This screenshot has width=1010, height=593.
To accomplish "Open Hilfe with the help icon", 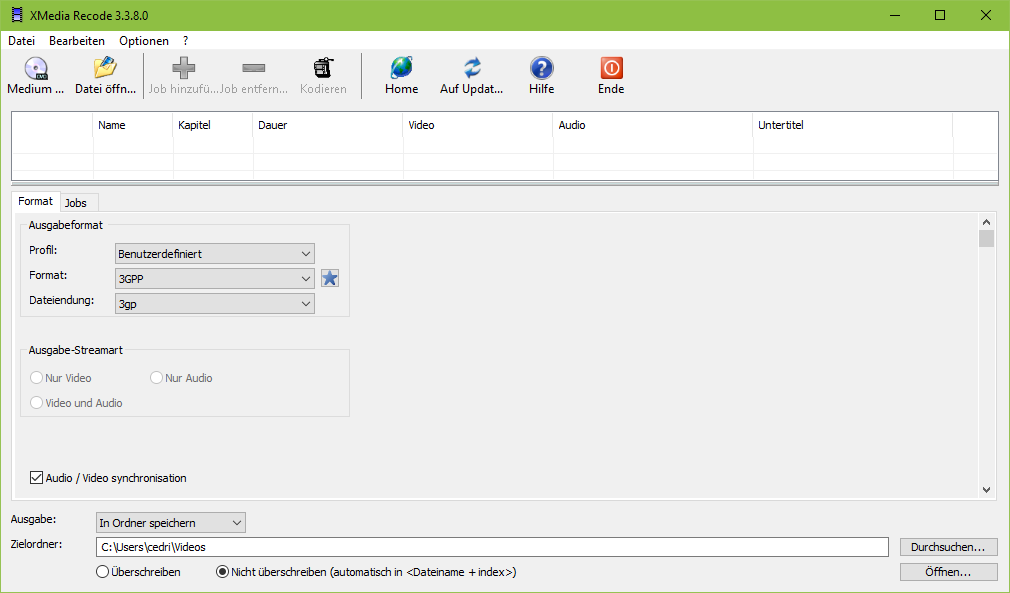I will 541,73.
